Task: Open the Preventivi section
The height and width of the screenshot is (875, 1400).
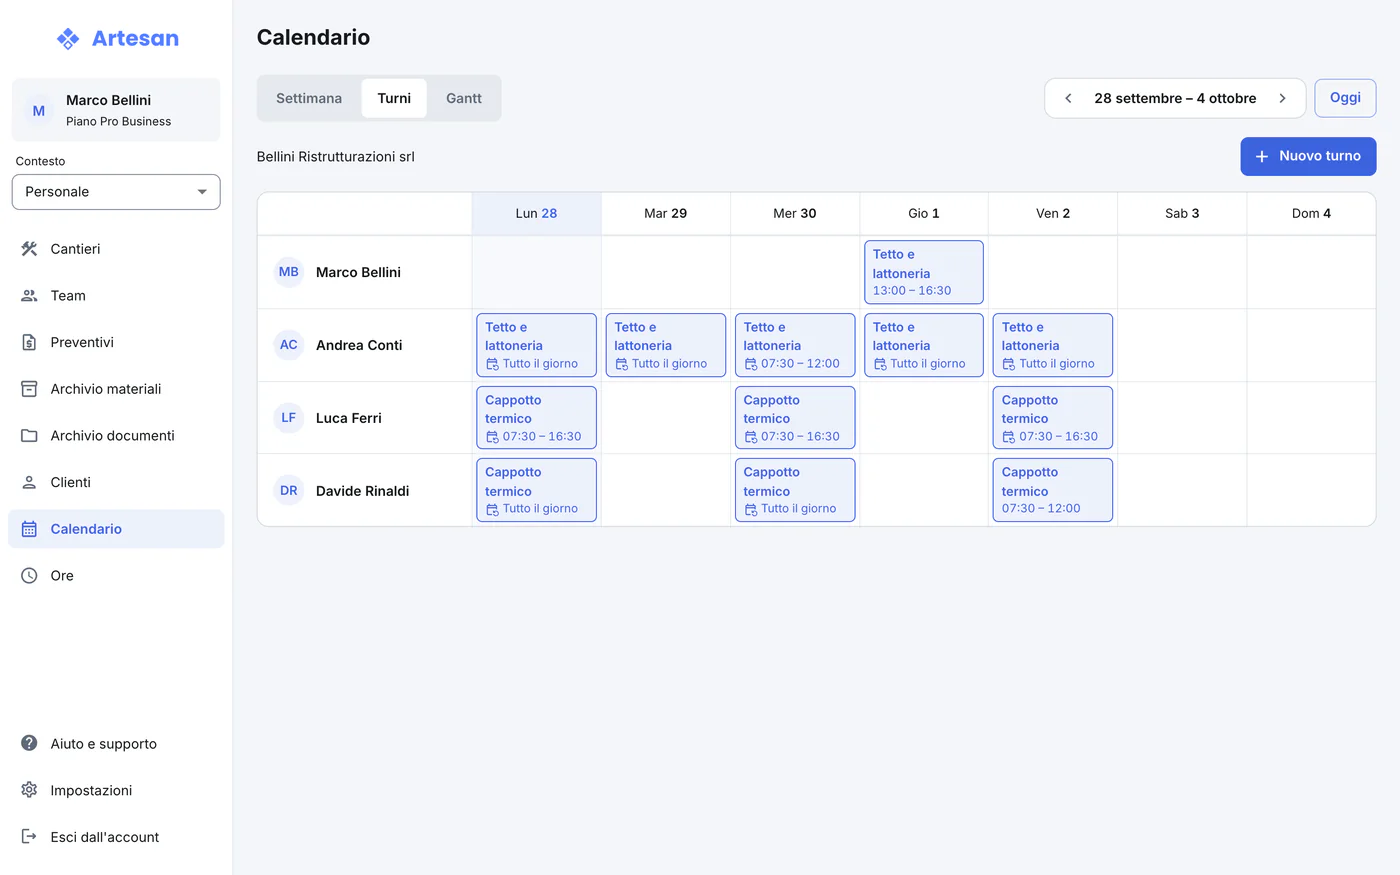Action: click(116, 342)
